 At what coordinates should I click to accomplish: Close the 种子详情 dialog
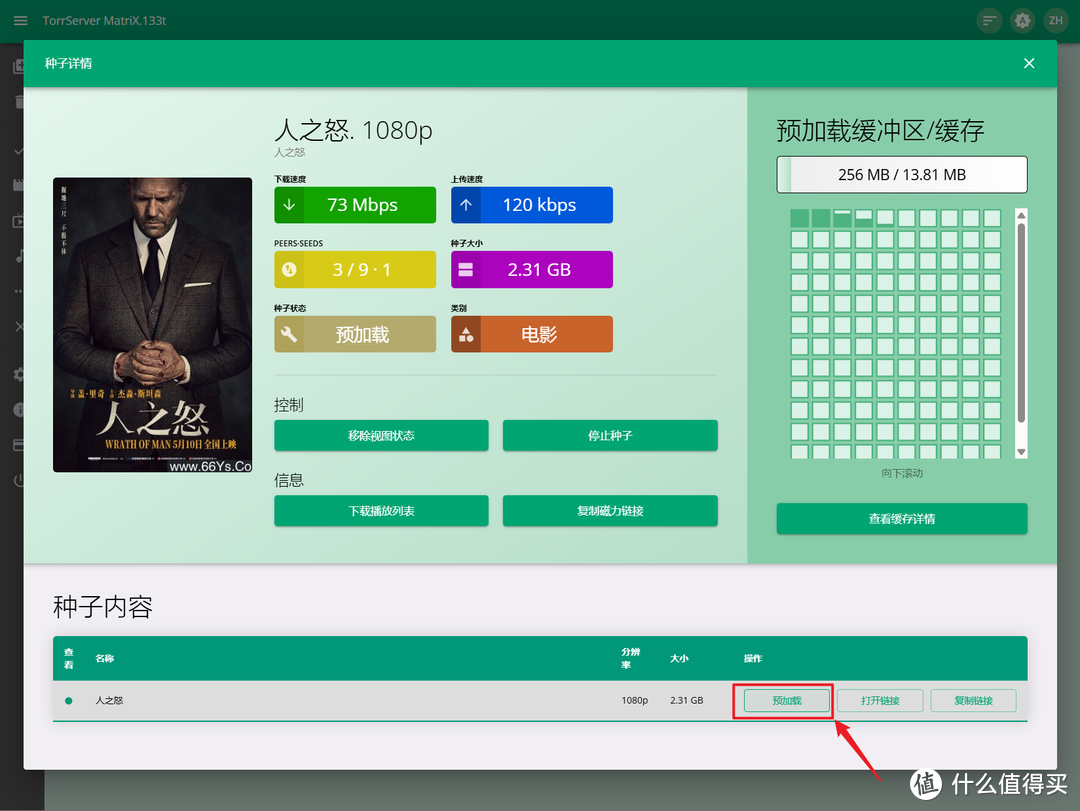tap(1029, 63)
